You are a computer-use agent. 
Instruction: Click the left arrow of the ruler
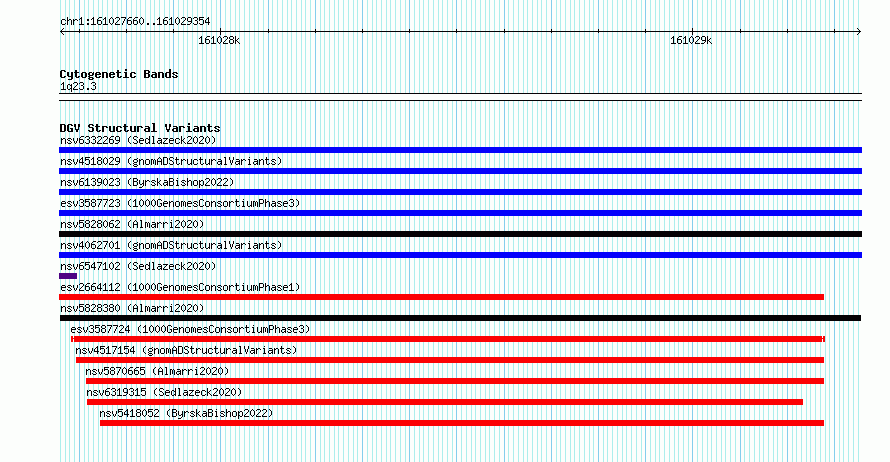[62, 32]
